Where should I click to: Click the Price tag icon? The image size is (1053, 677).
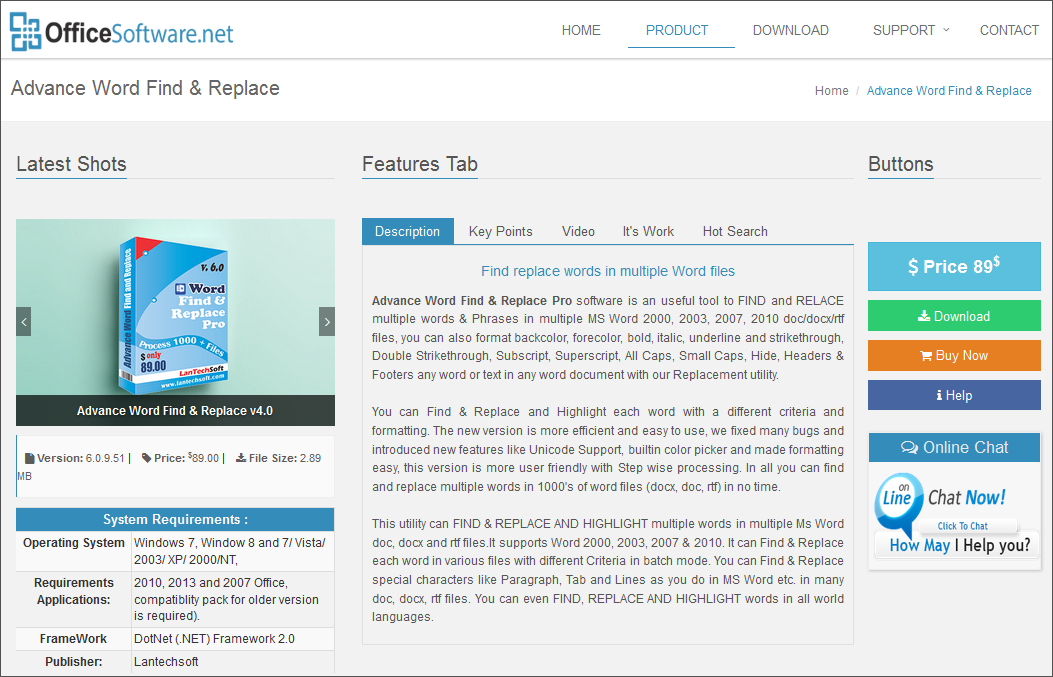[146, 458]
